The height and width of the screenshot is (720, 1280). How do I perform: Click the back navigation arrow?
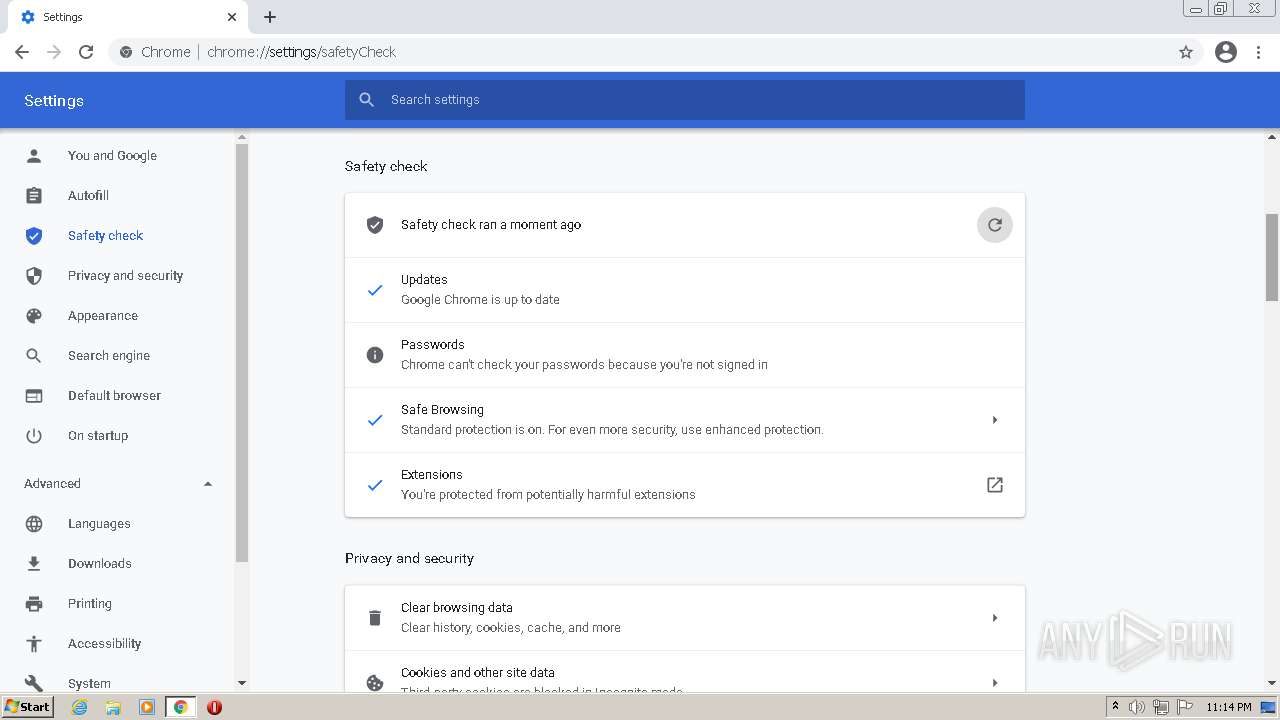[22, 52]
